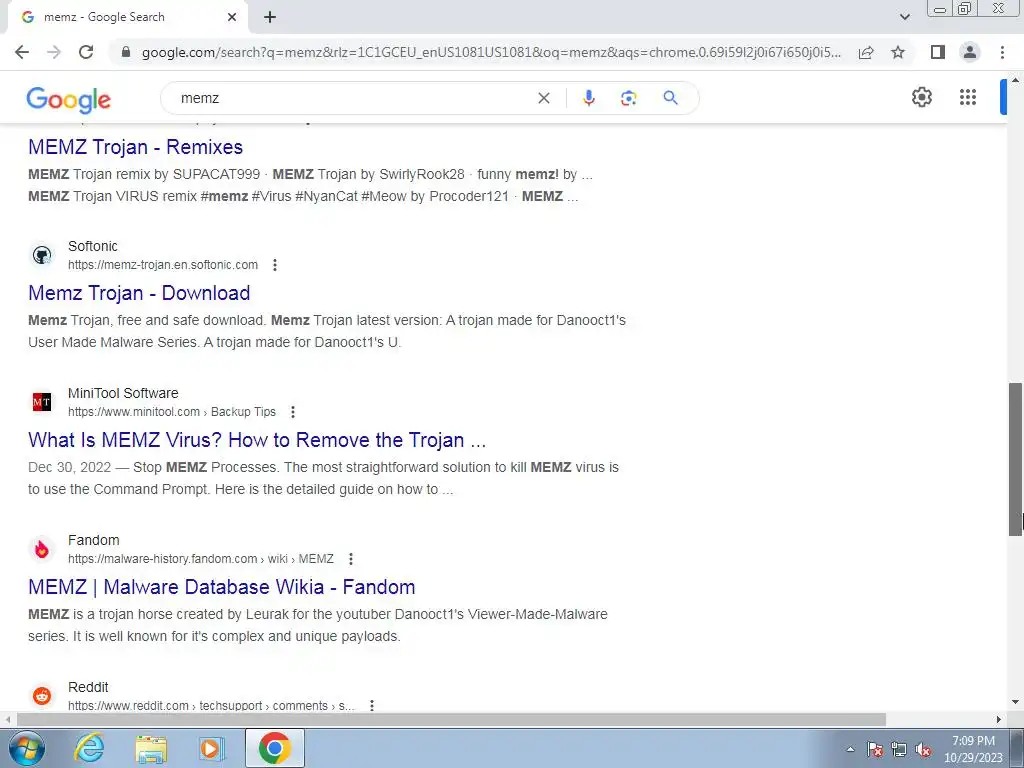Open a new tab
1024x768 pixels.
click(270, 18)
